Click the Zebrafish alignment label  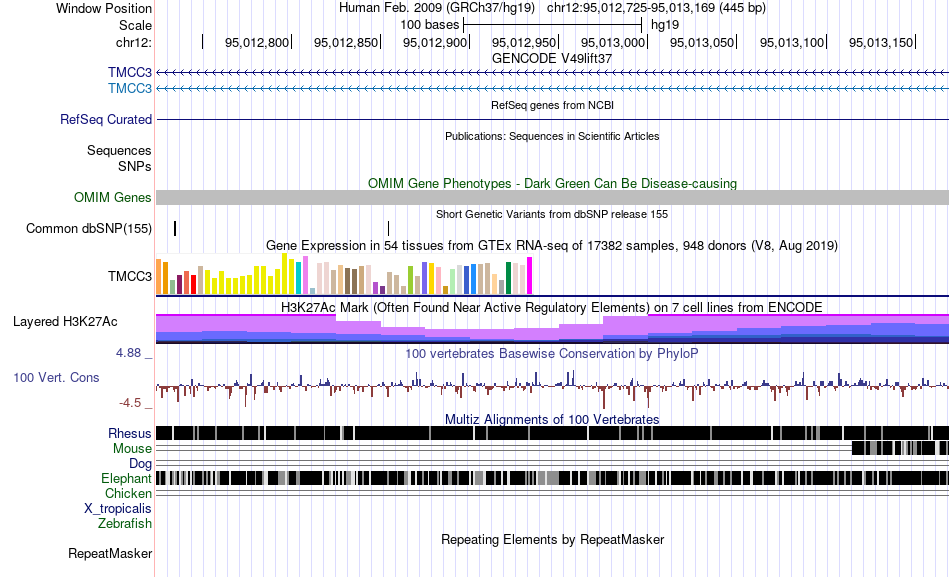click(x=125, y=523)
